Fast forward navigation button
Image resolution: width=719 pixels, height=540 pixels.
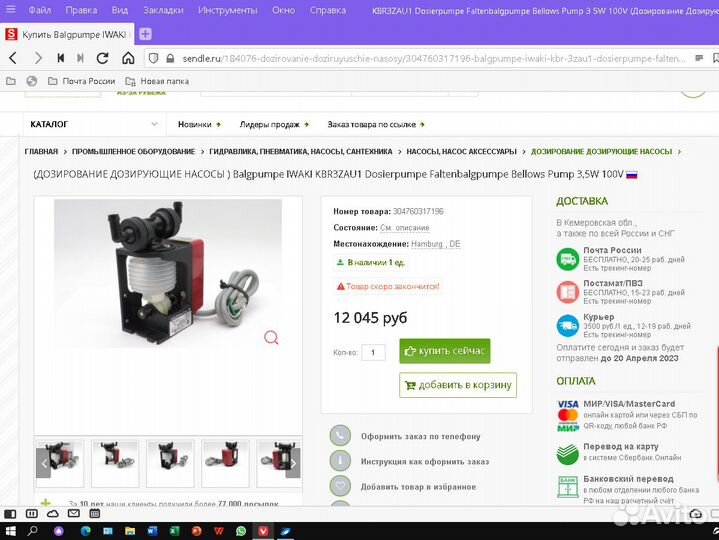80,58
